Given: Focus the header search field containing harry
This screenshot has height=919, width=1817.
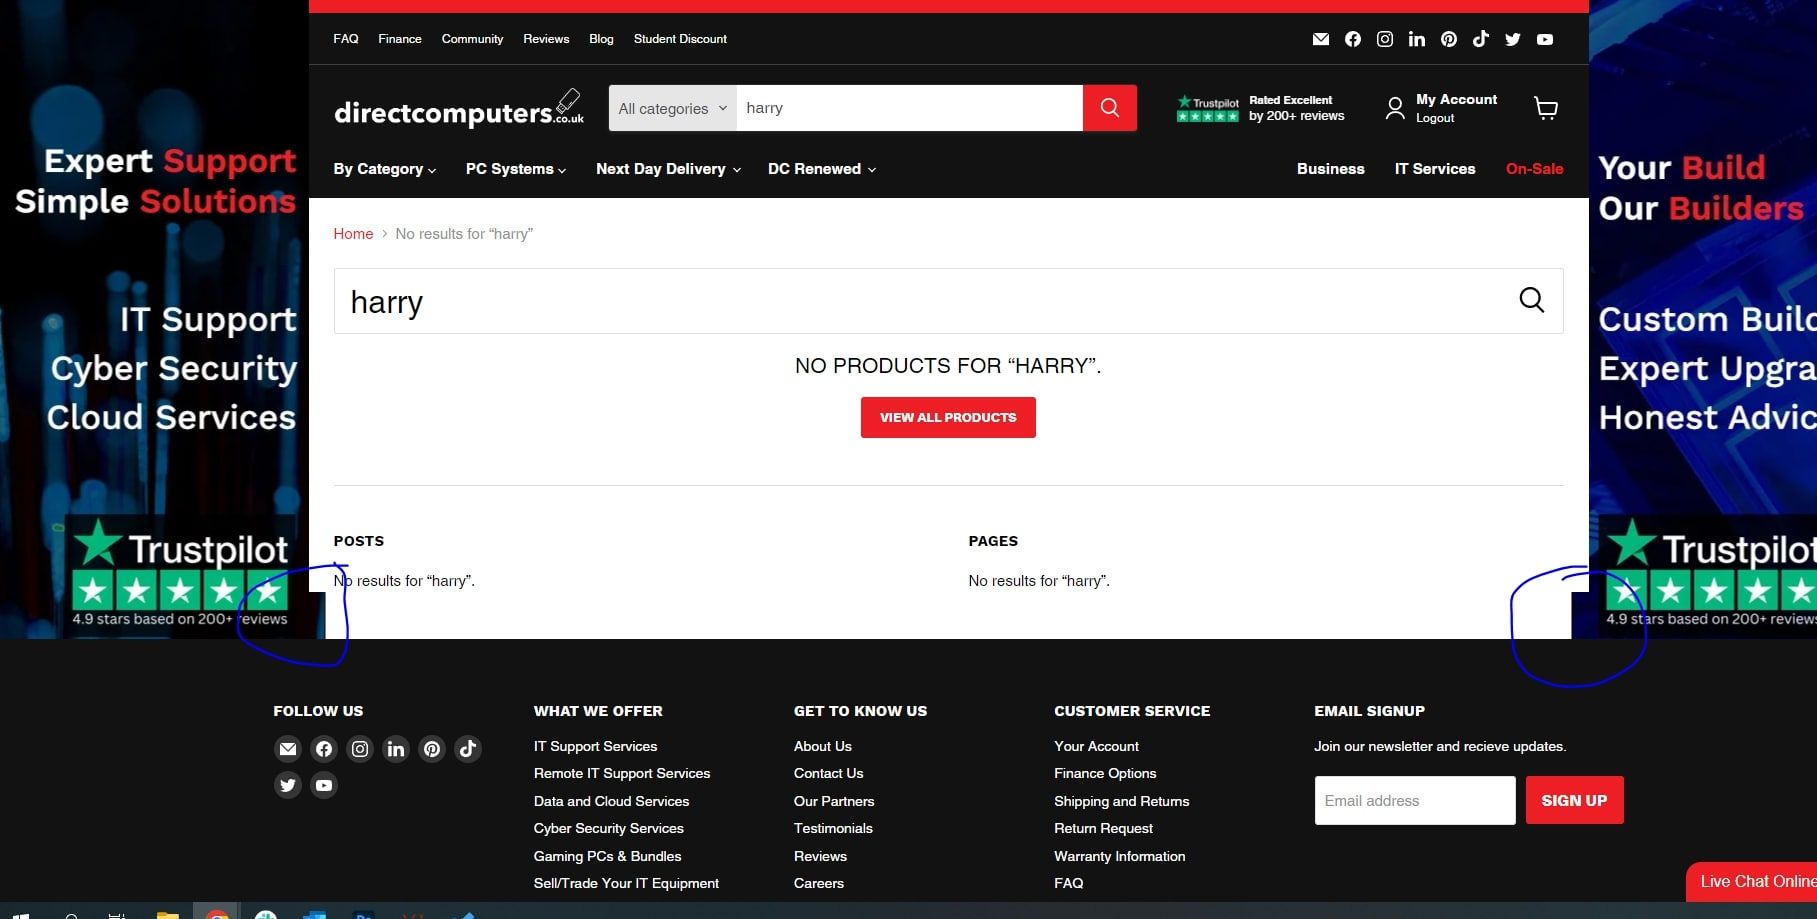Looking at the screenshot, I should pyautogui.click(x=910, y=108).
